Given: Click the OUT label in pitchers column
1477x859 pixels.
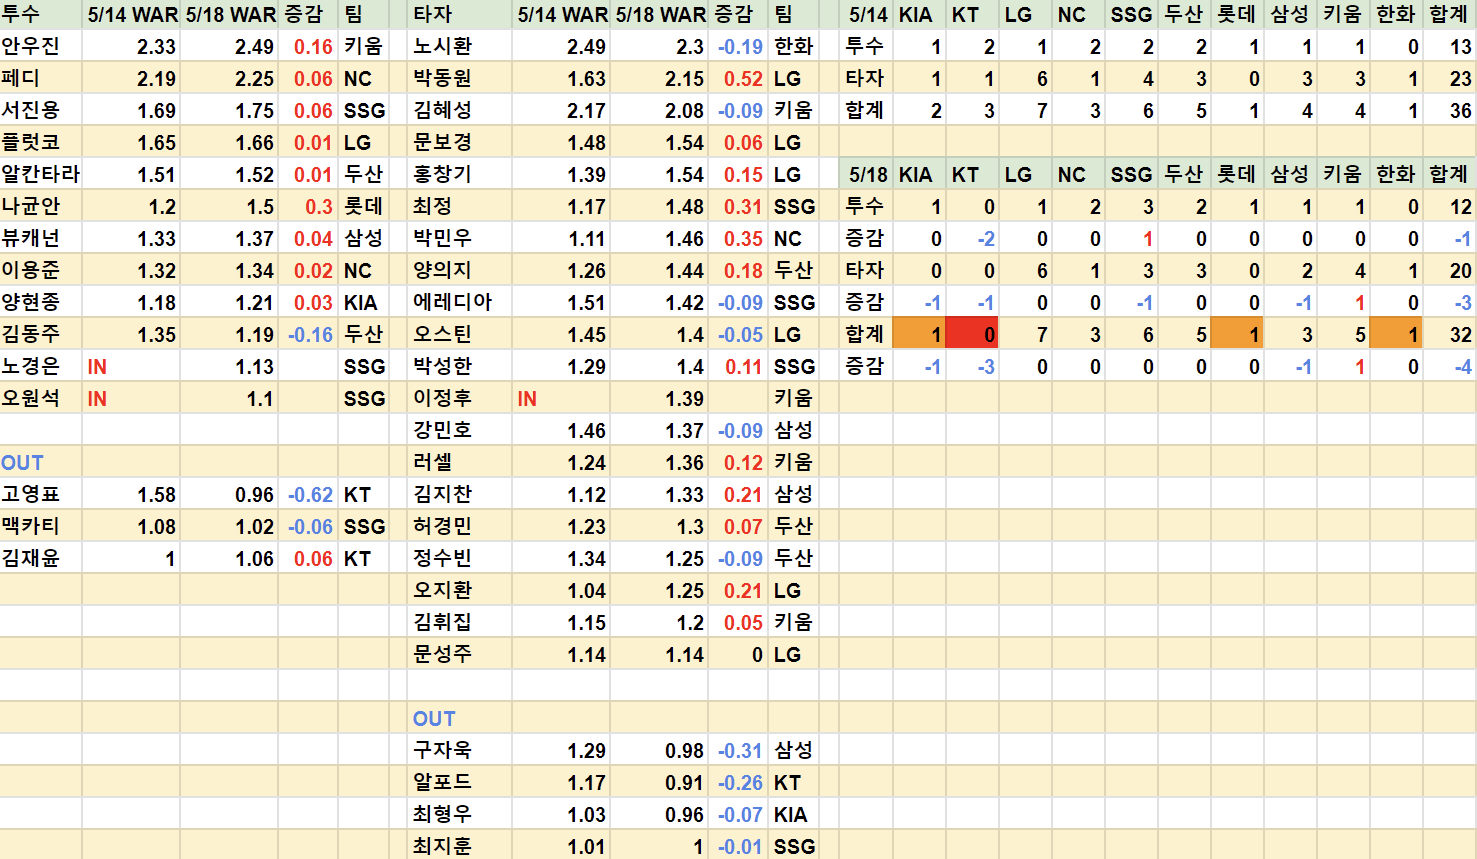Looking at the screenshot, I should point(23,463).
